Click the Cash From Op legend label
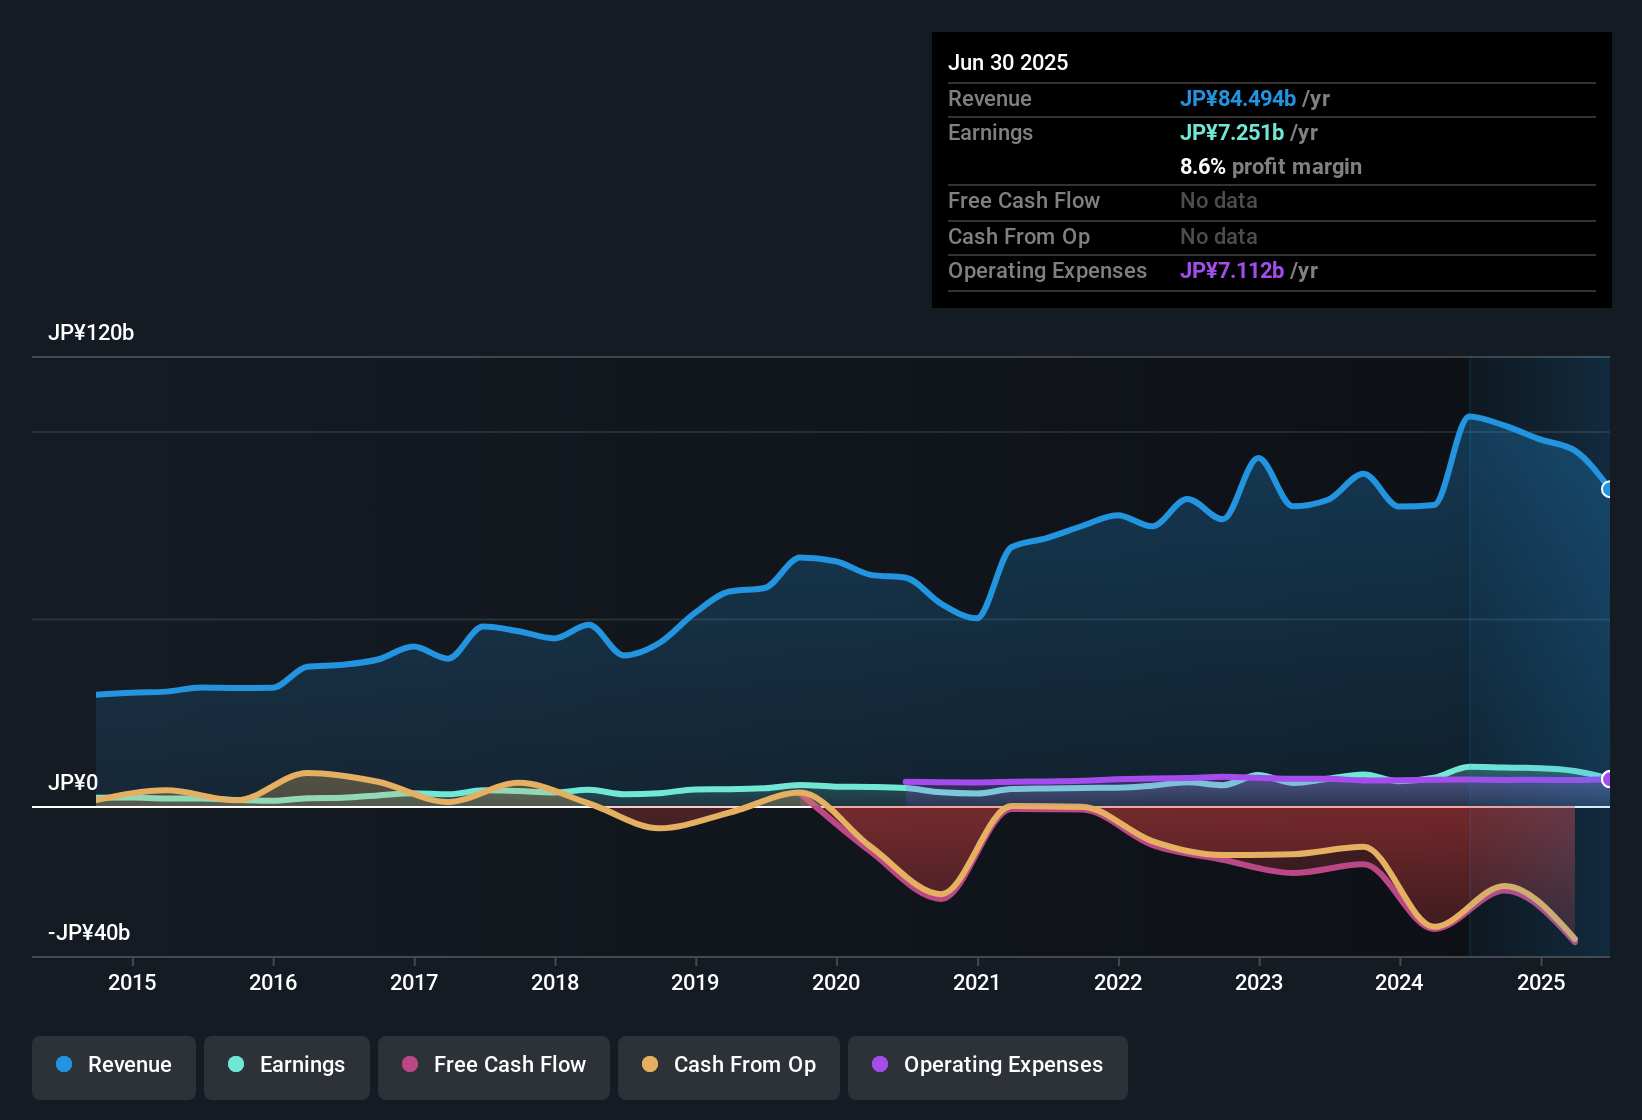Viewport: 1642px width, 1120px height. point(744,1064)
